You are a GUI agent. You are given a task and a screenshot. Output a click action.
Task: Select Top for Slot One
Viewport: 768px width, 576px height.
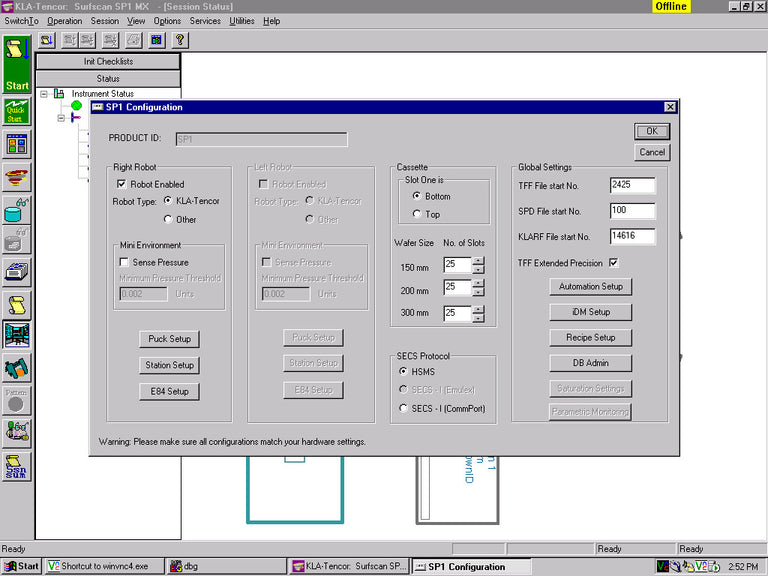coord(417,214)
